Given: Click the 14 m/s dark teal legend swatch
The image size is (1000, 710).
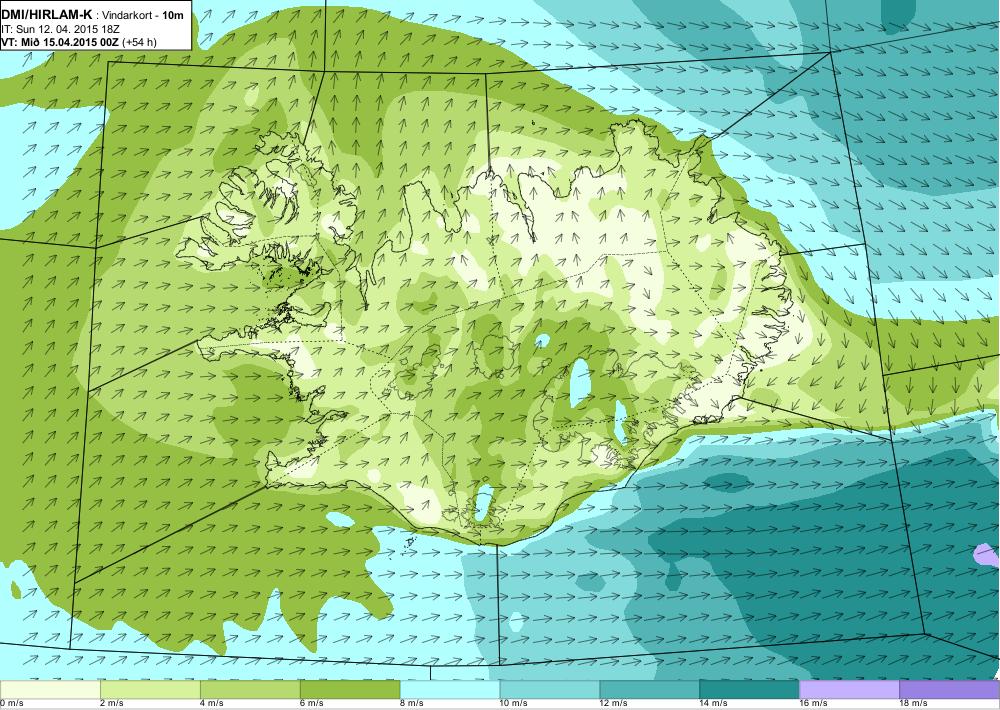Looking at the screenshot, I should (749, 690).
